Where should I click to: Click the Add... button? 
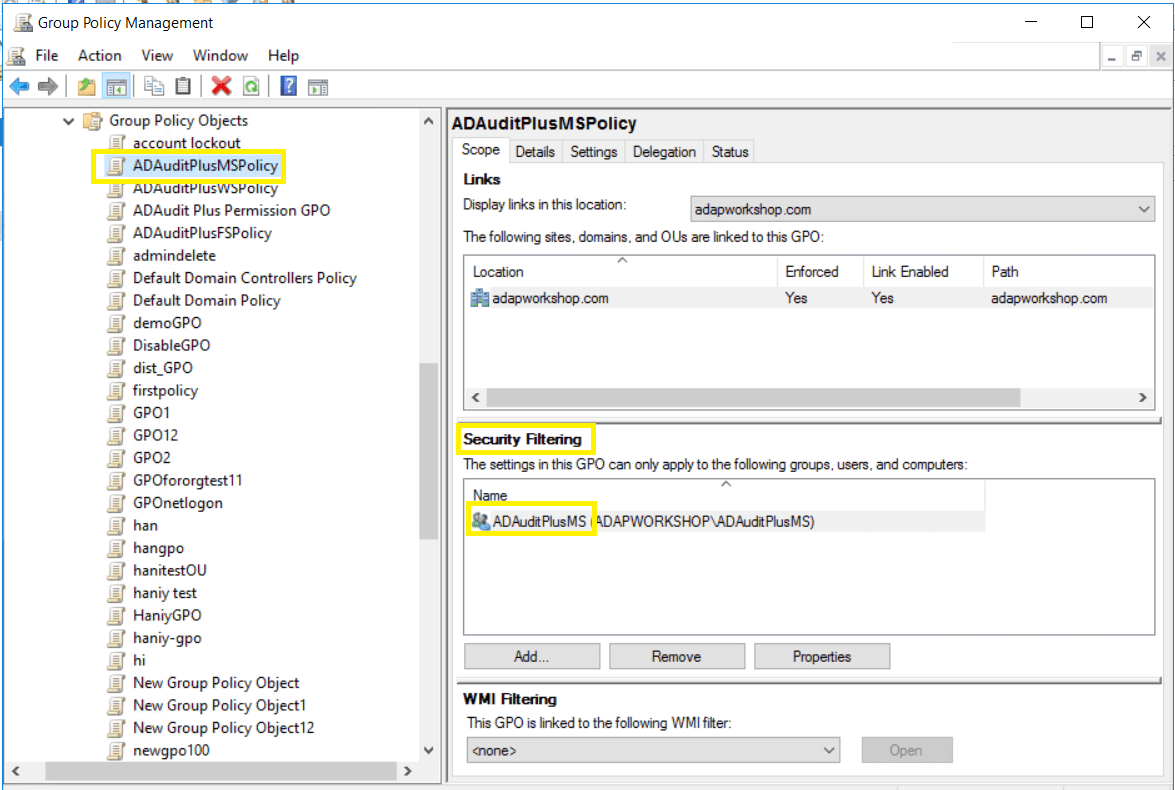pos(531,656)
